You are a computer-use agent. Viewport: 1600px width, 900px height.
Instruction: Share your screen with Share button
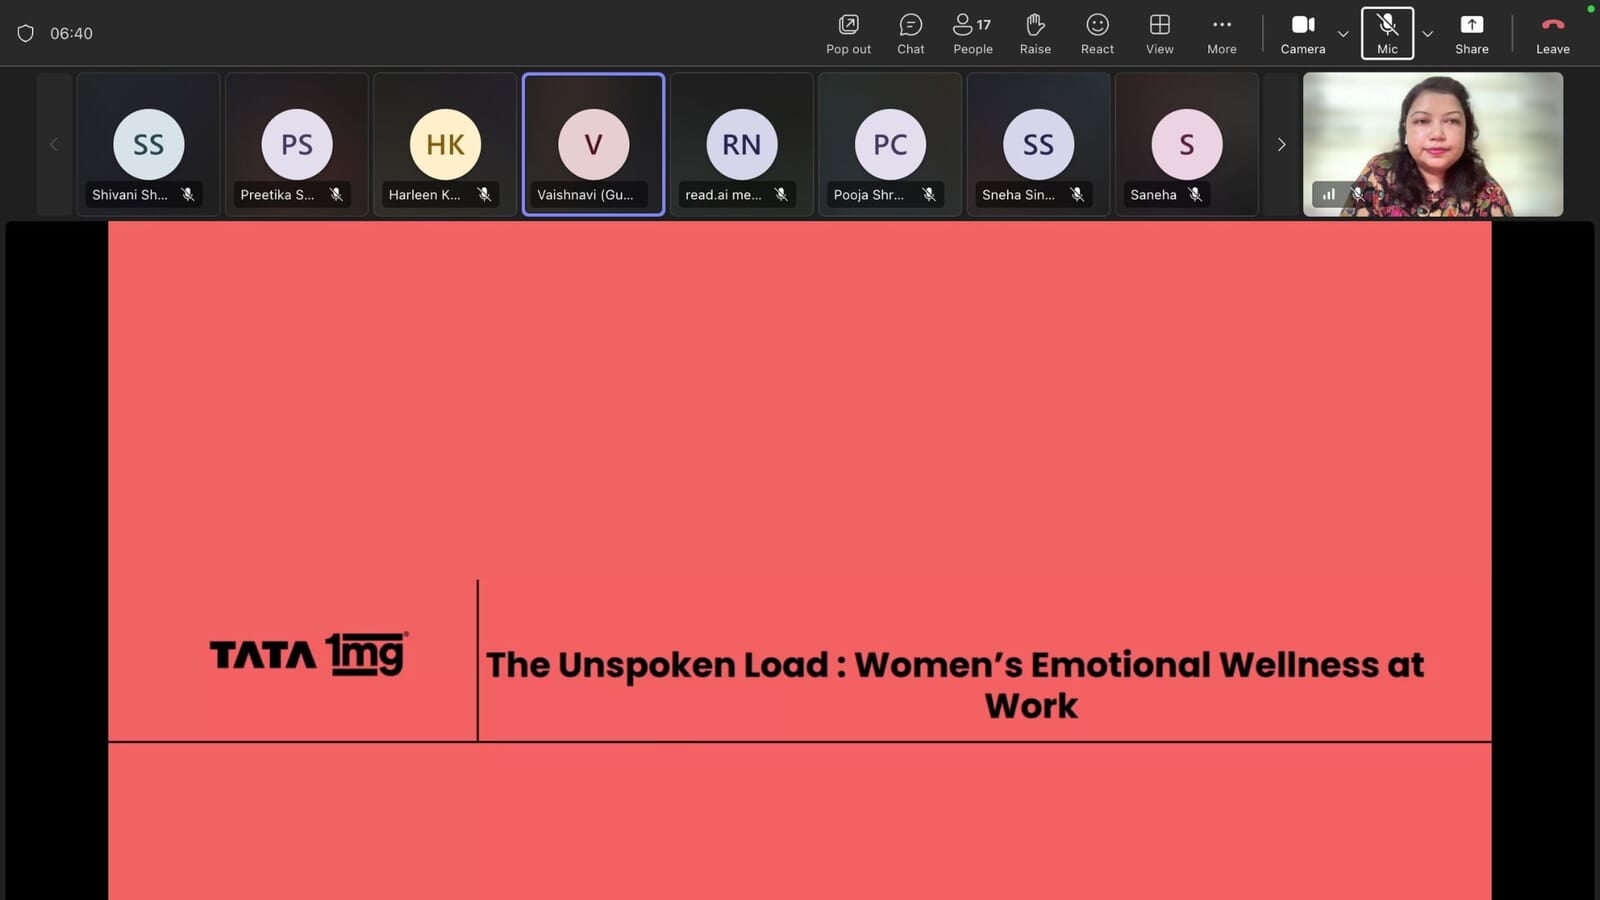click(1471, 34)
